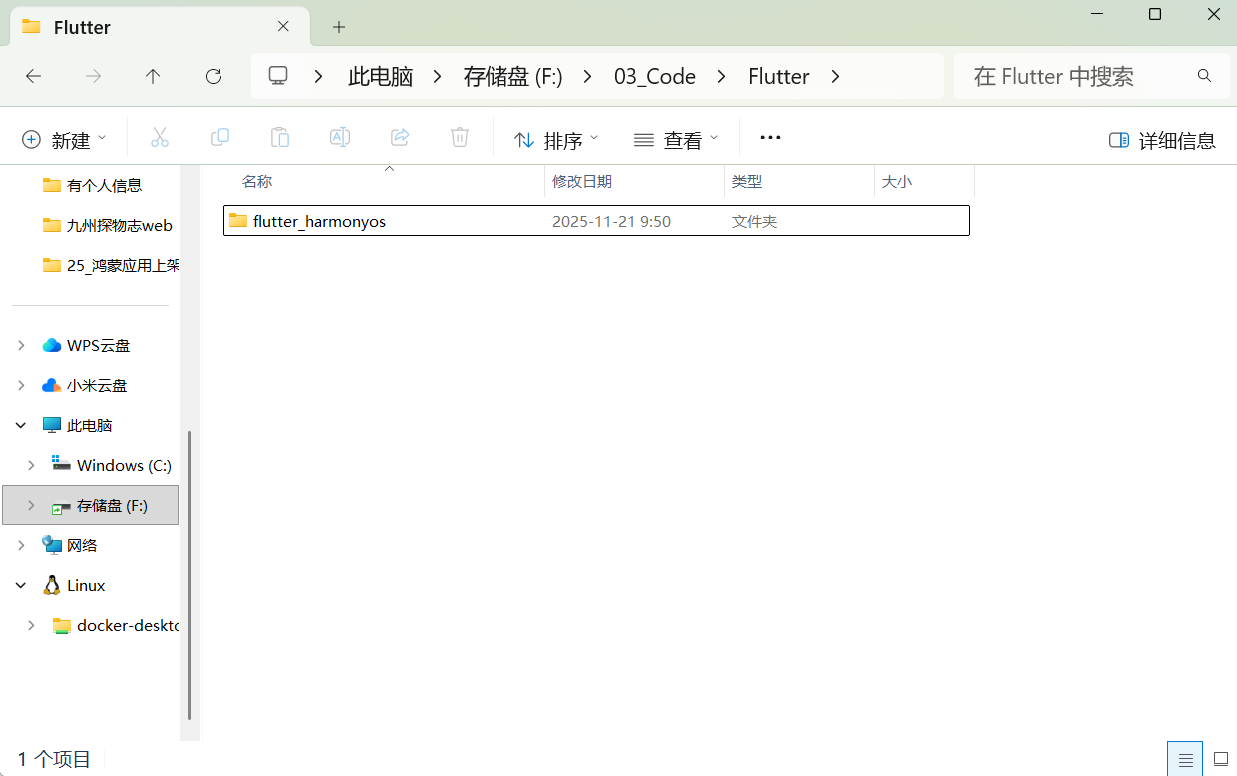Click the WPS云盘 cloud icon
Screen dimensions: 1237x776
point(52,345)
